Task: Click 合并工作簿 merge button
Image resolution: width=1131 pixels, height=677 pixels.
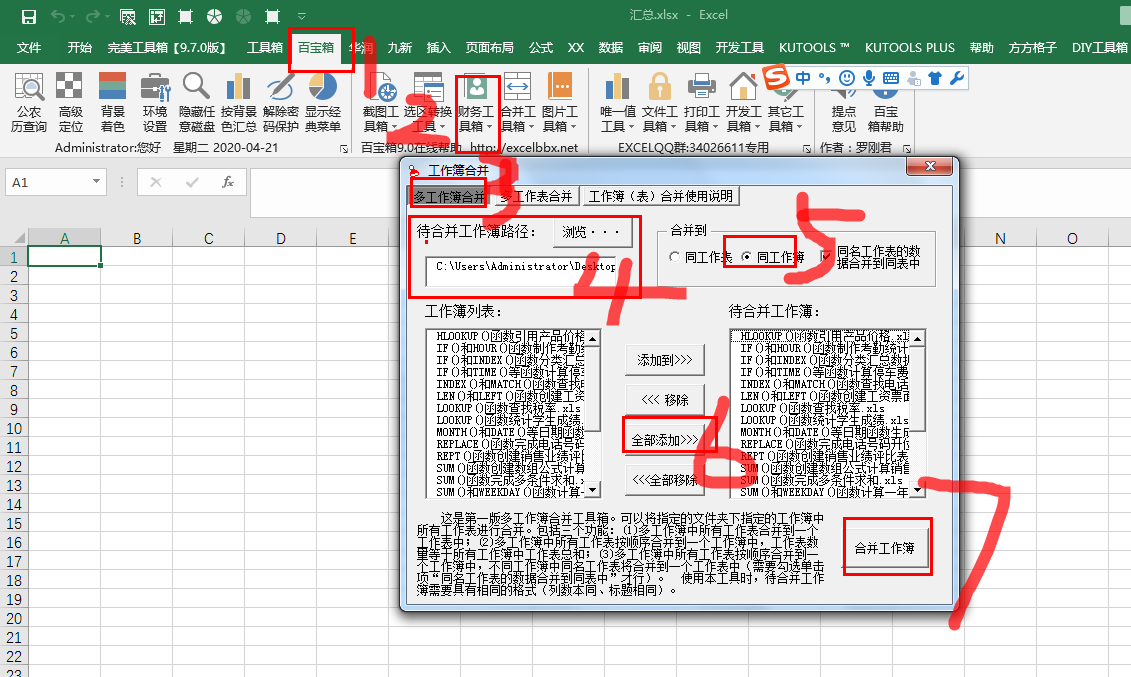Action: pos(884,548)
